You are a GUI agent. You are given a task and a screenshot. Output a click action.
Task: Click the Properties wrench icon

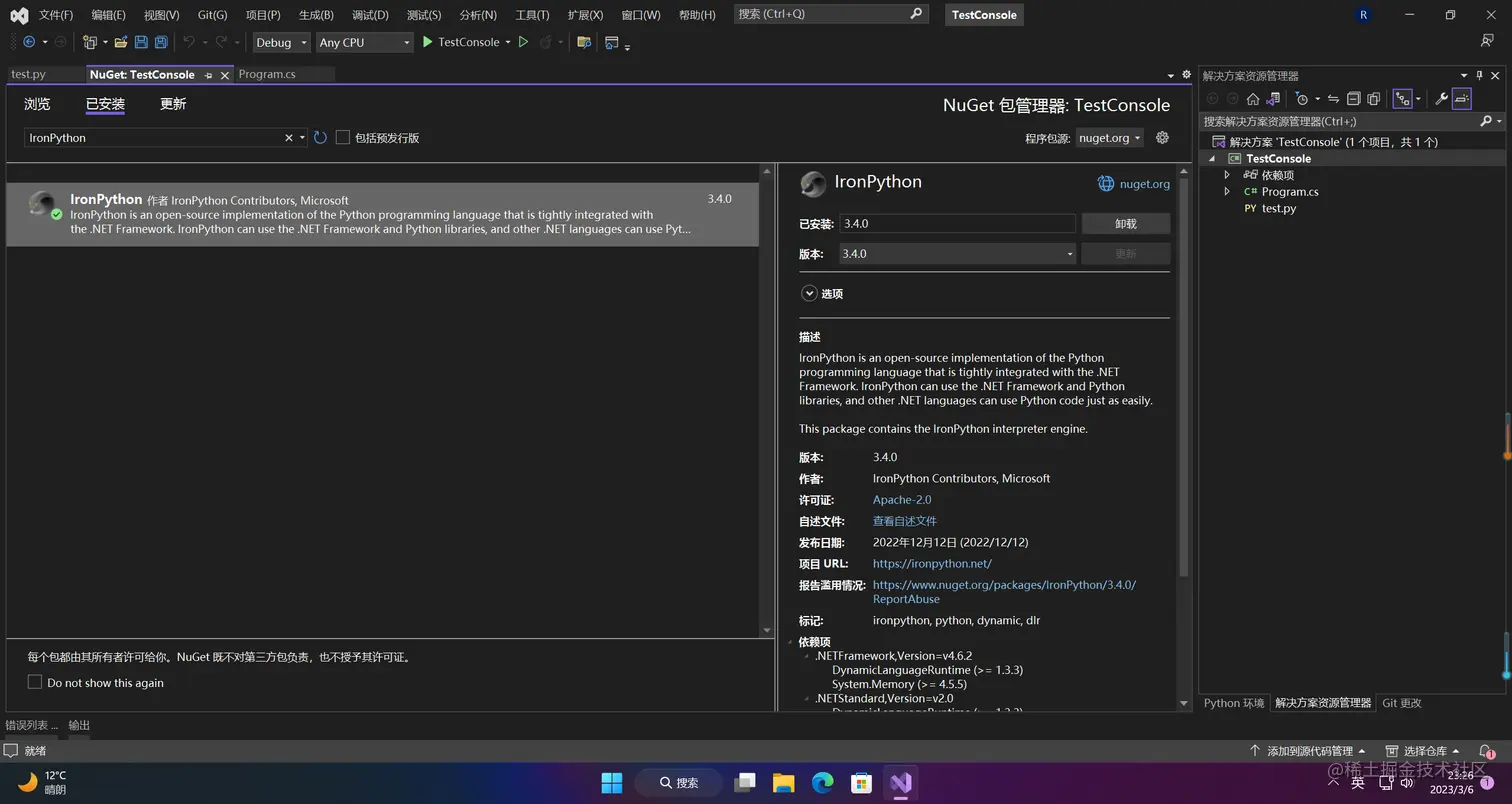click(x=1441, y=99)
